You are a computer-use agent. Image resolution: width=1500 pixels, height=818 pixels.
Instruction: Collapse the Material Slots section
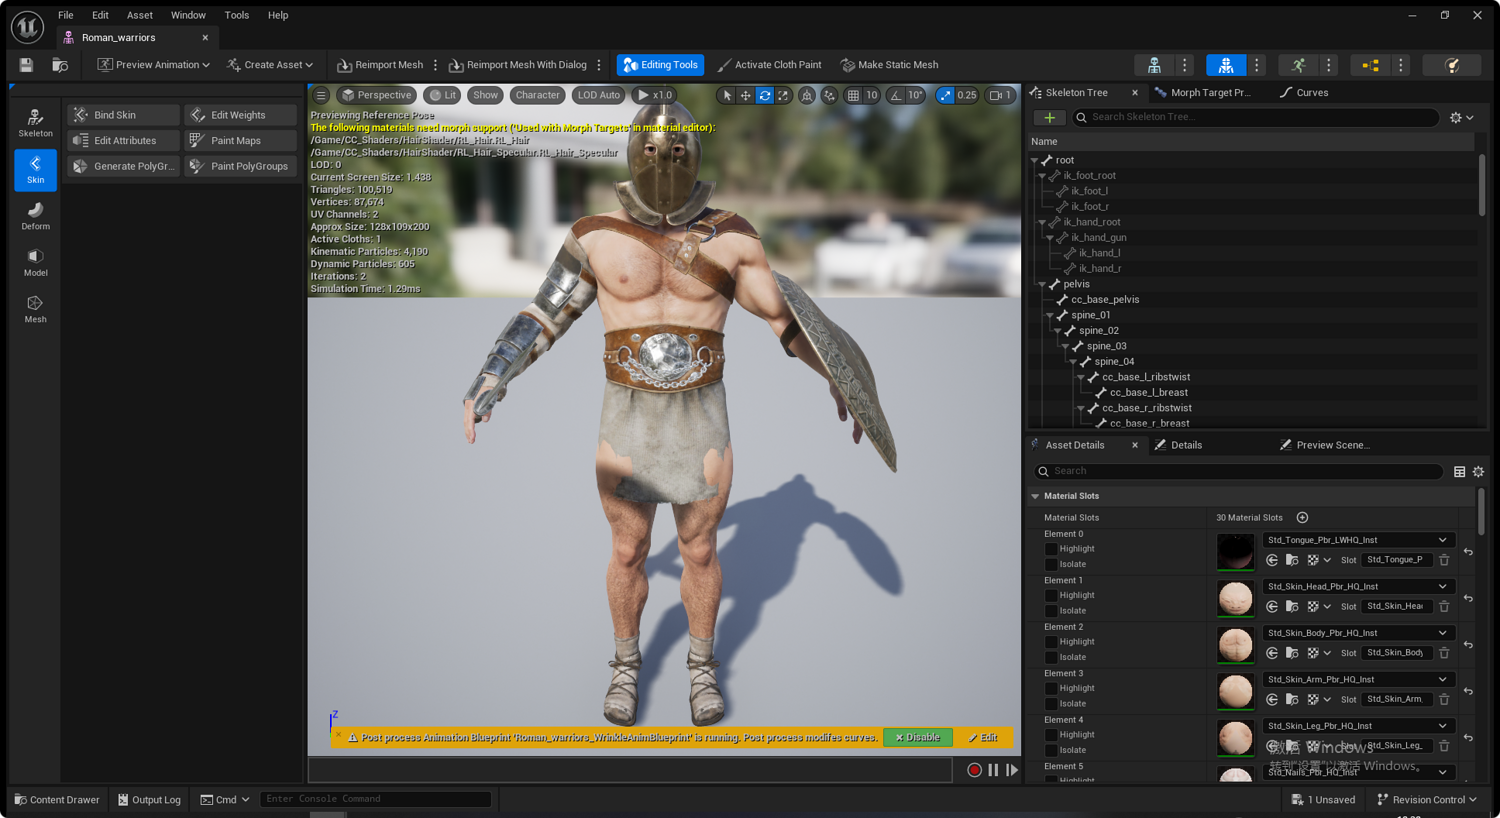[1036, 496]
